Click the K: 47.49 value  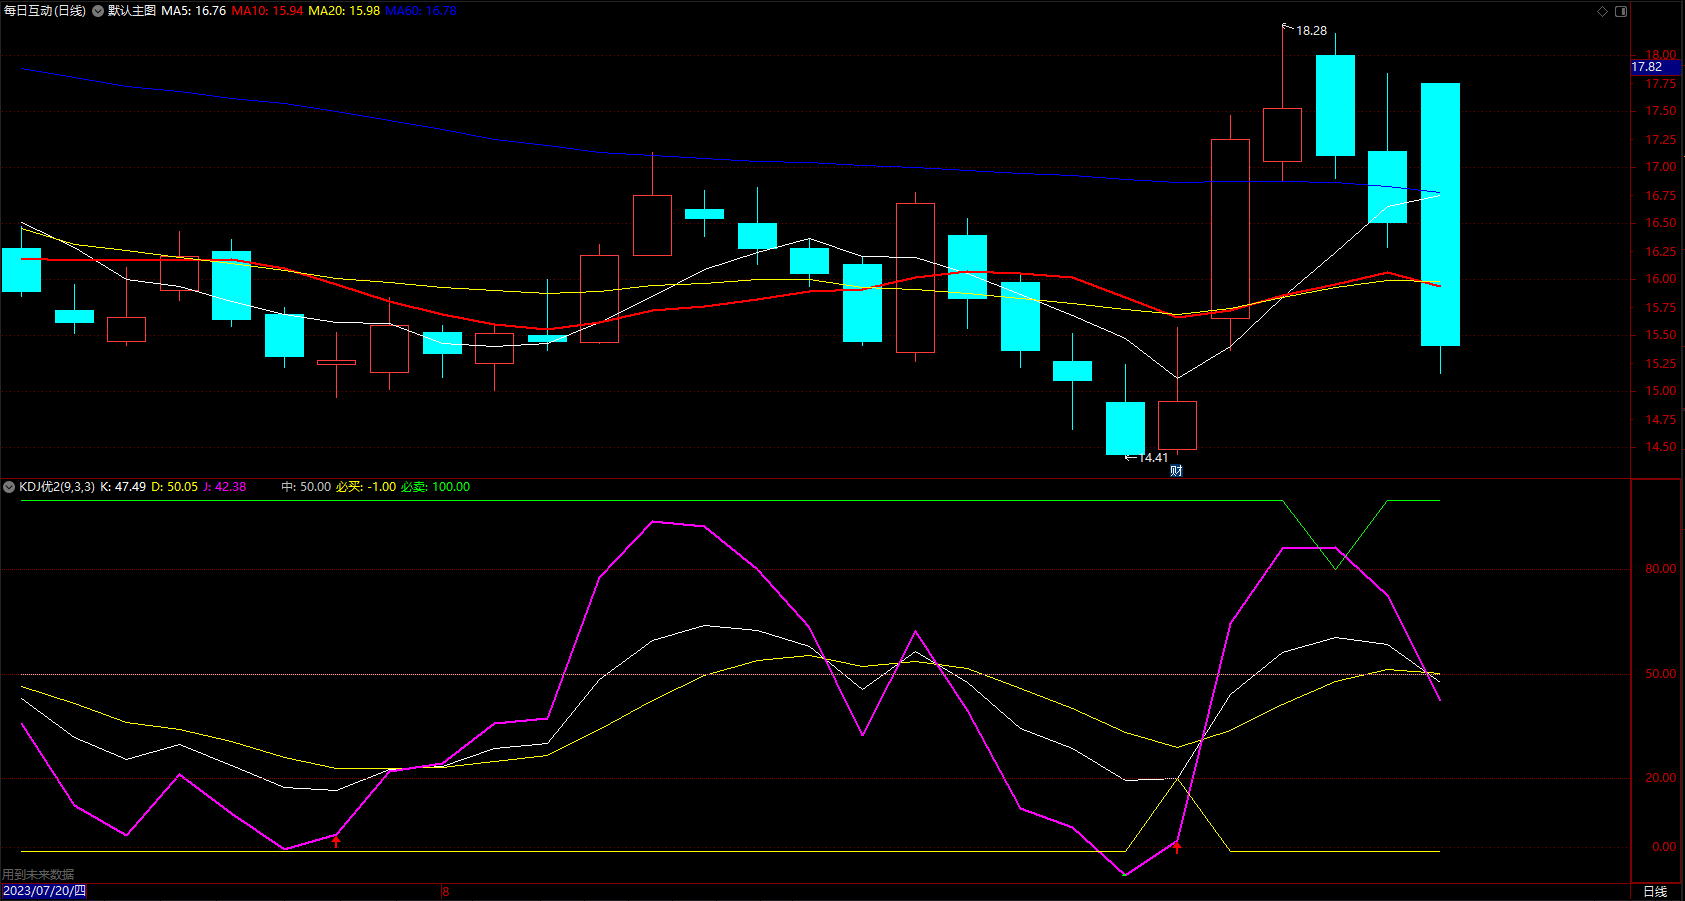click(x=123, y=487)
